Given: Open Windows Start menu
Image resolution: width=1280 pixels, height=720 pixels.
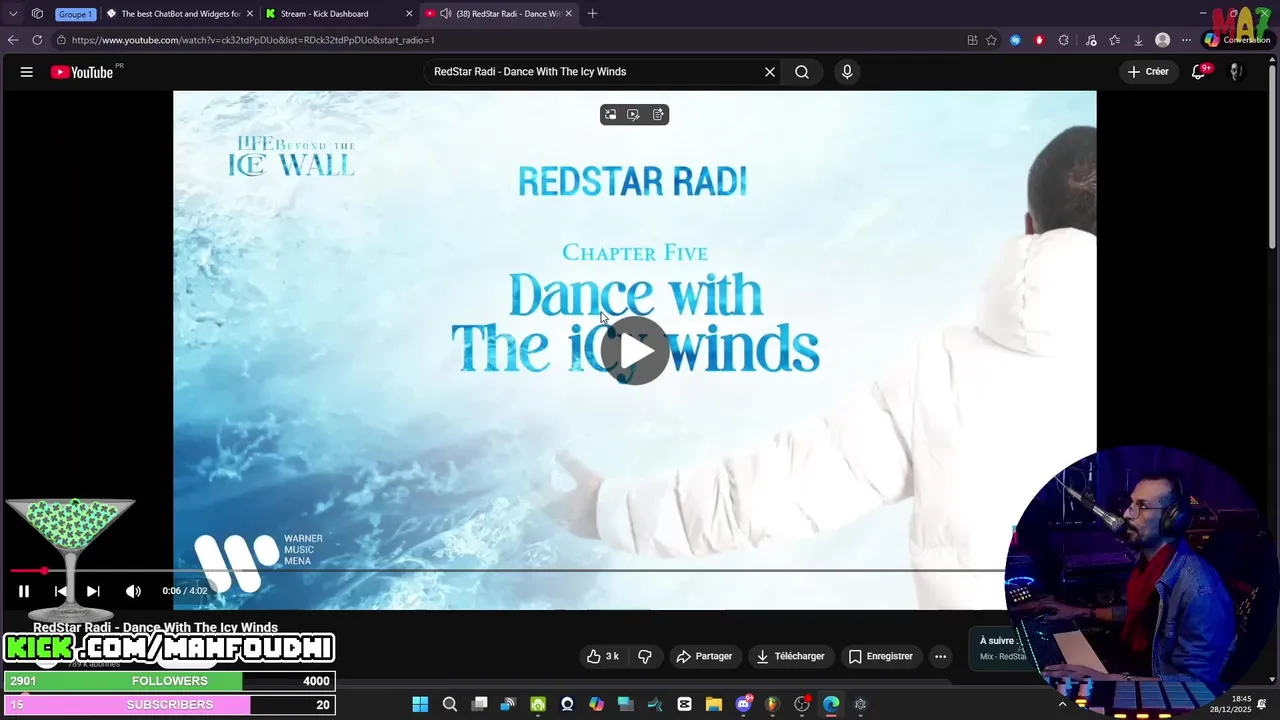Looking at the screenshot, I should 420,704.
